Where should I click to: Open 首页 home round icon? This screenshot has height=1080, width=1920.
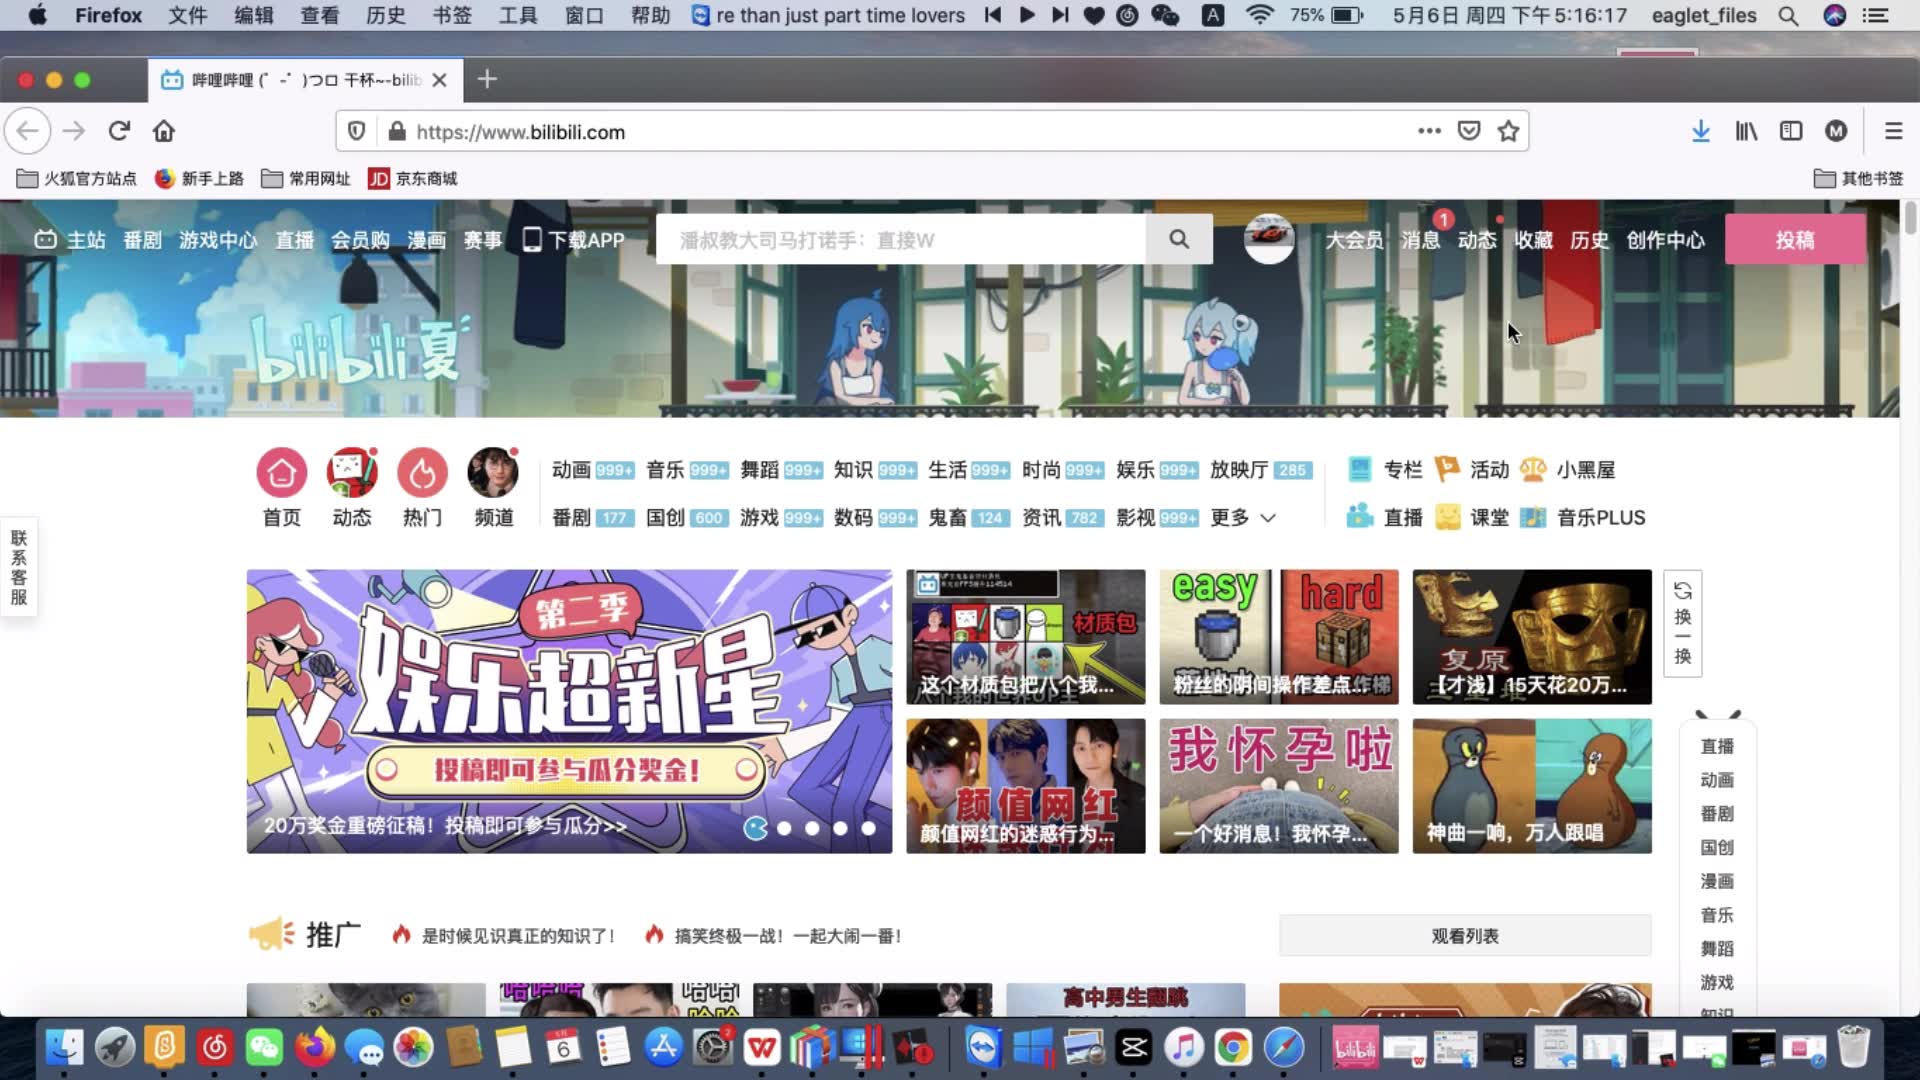pyautogui.click(x=281, y=472)
